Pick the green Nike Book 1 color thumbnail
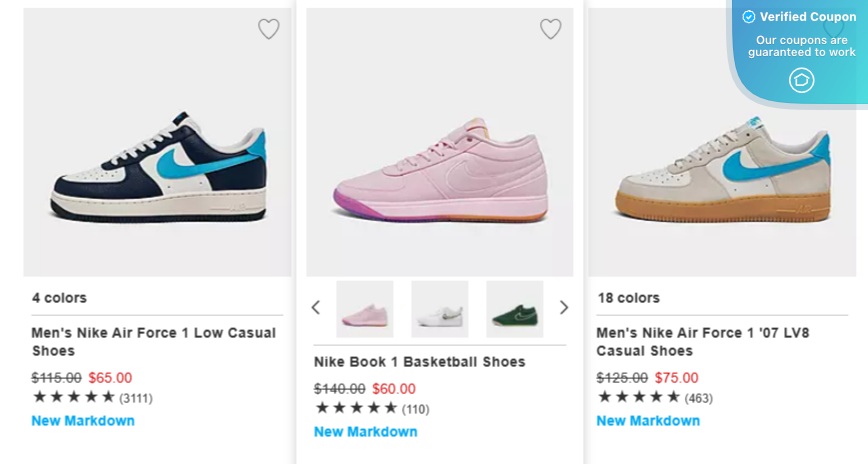Screen dimensions: 868x464 click(x=514, y=309)
